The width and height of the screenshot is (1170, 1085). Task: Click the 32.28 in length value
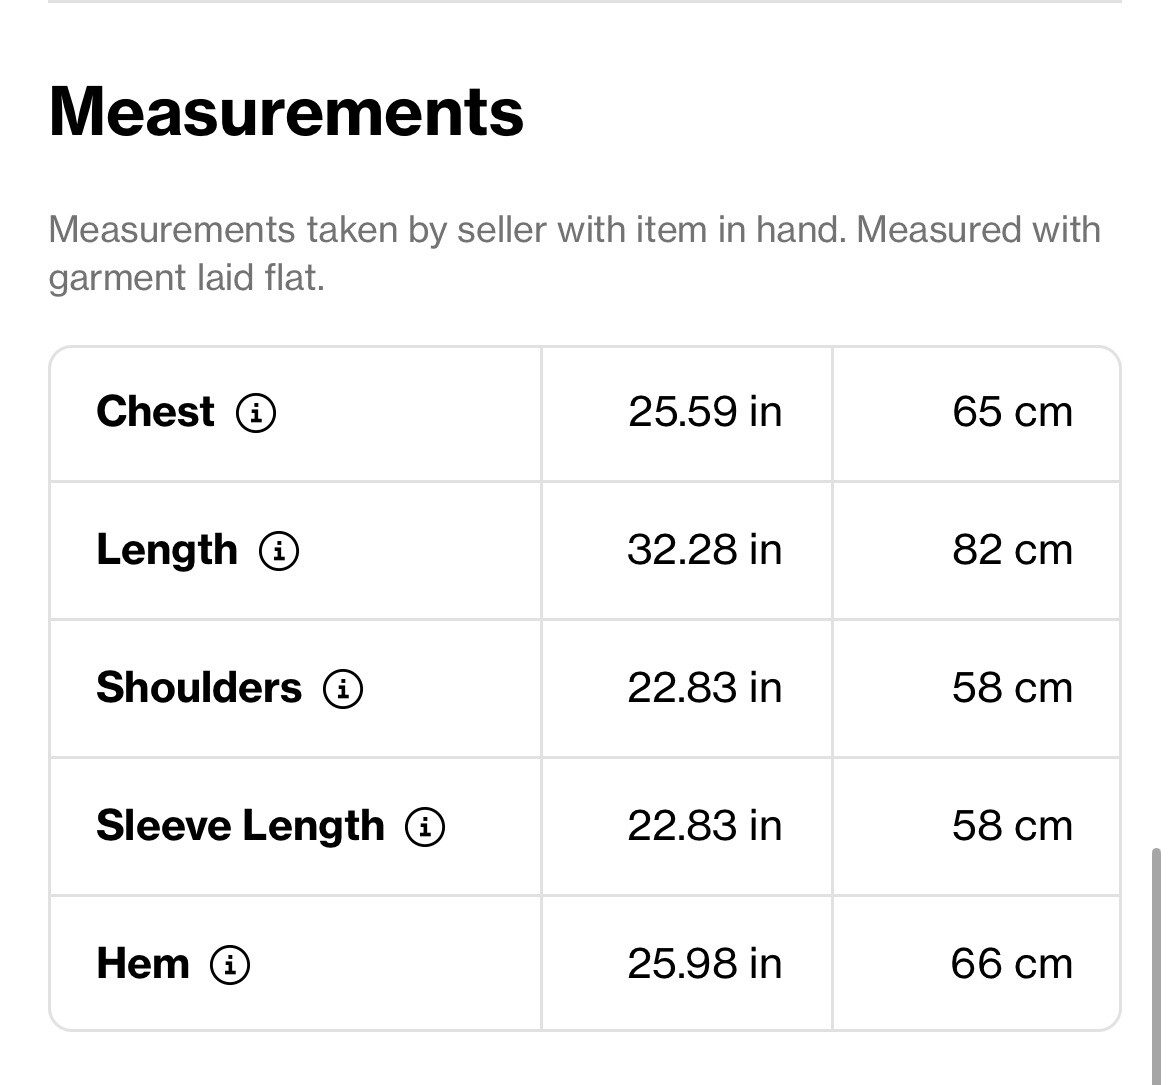tap(705, 551)
